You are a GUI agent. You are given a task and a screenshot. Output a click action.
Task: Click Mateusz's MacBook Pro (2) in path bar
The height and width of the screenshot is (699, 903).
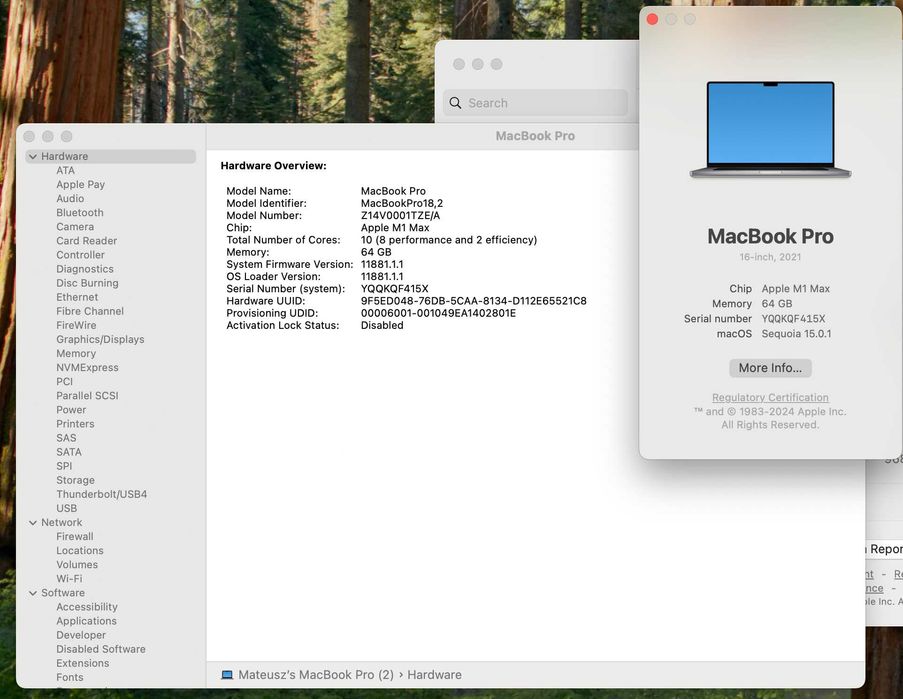coord(316,675)
